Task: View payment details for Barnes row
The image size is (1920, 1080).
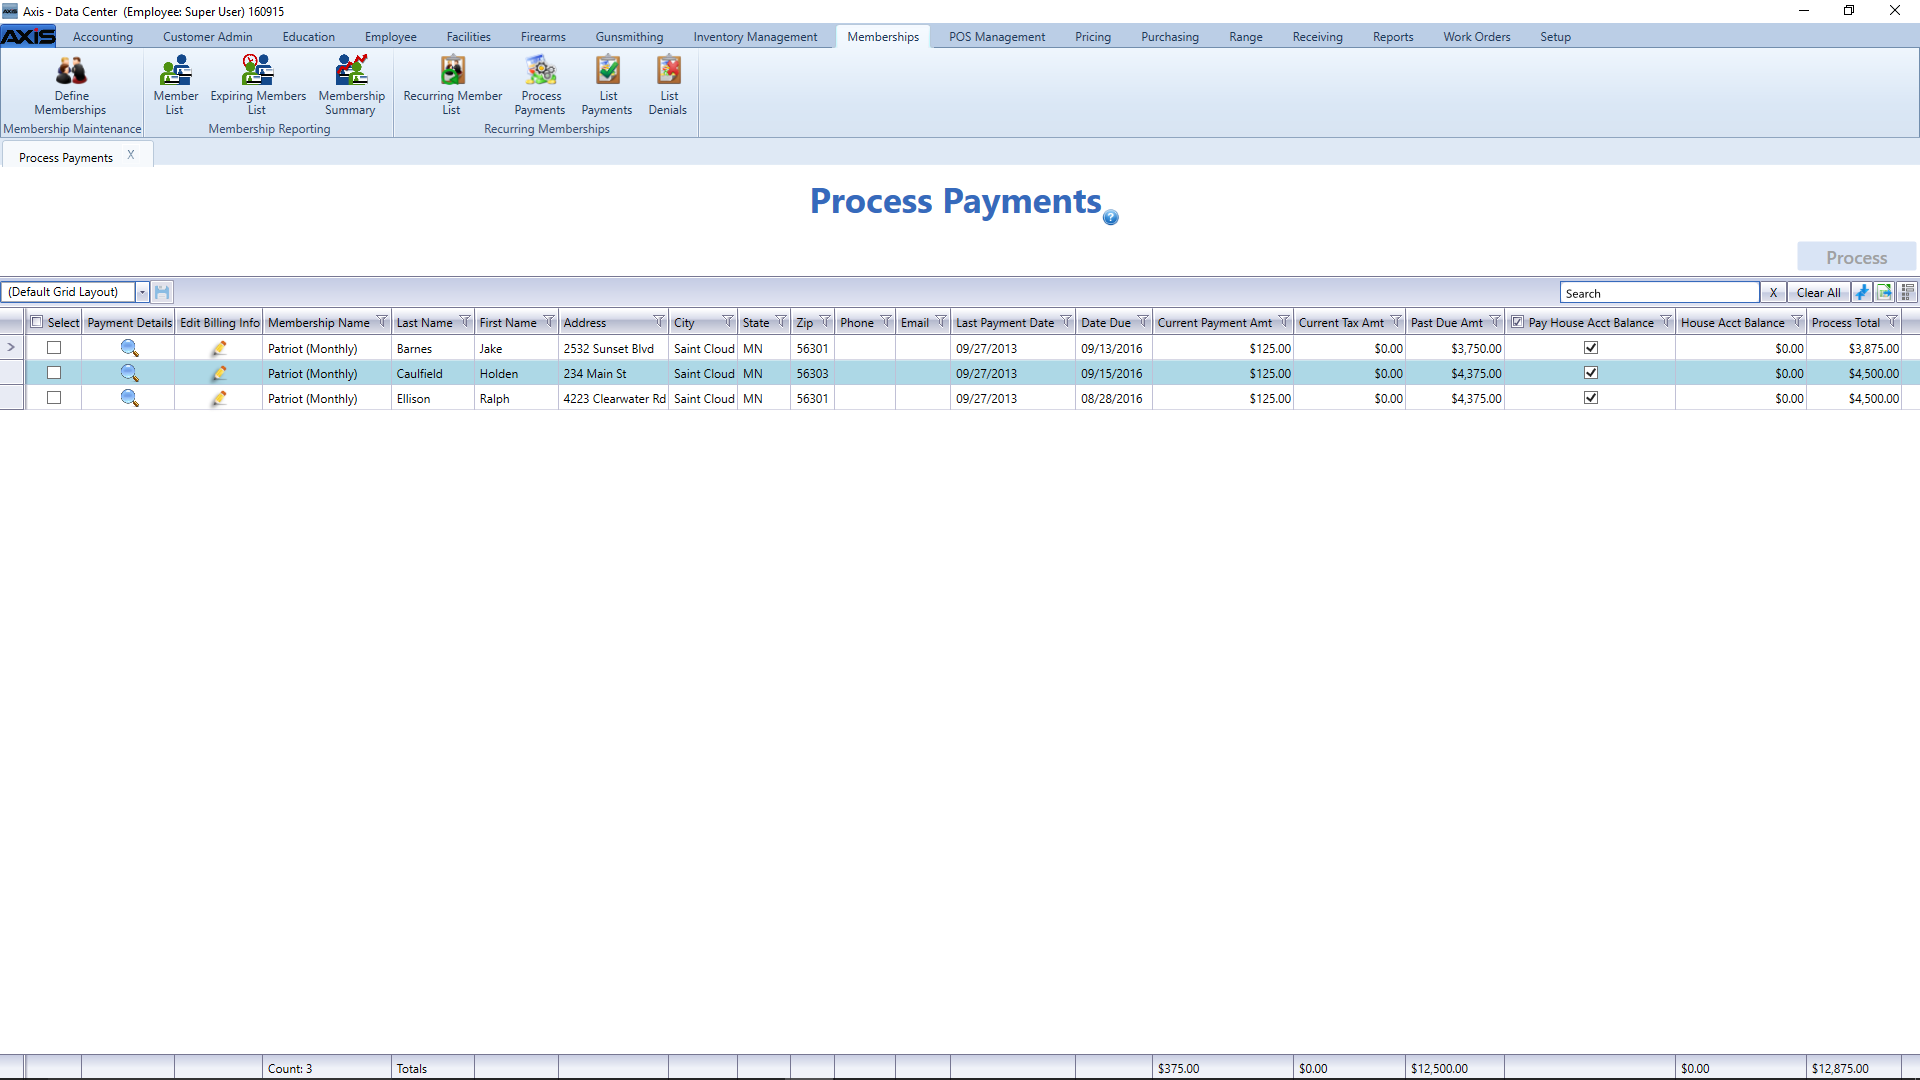Action: coord(129,348)
